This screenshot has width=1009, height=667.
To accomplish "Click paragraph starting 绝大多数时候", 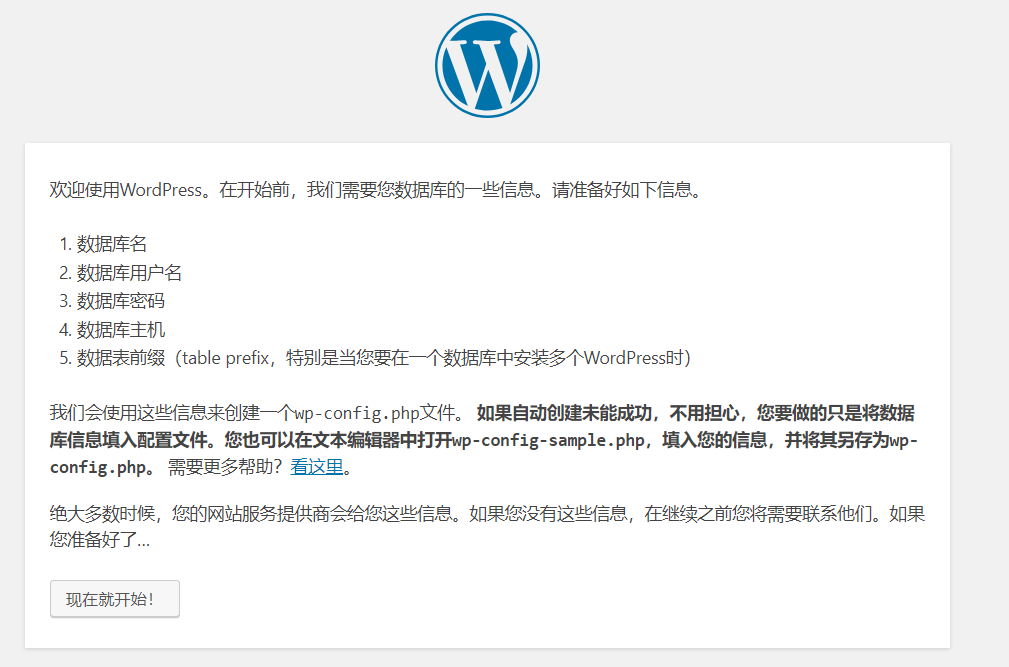I will point(487,526).
